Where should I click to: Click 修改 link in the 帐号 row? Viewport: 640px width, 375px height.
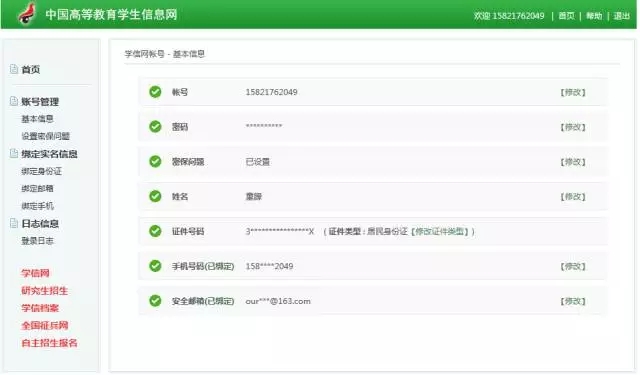click(573, 92)
